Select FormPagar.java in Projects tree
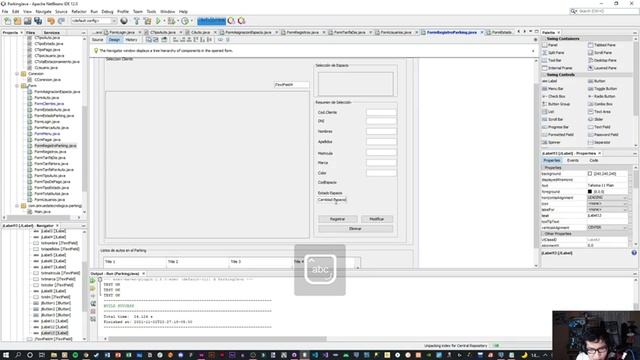The width and height of the screenshot is (640, 360). [47, 140]
